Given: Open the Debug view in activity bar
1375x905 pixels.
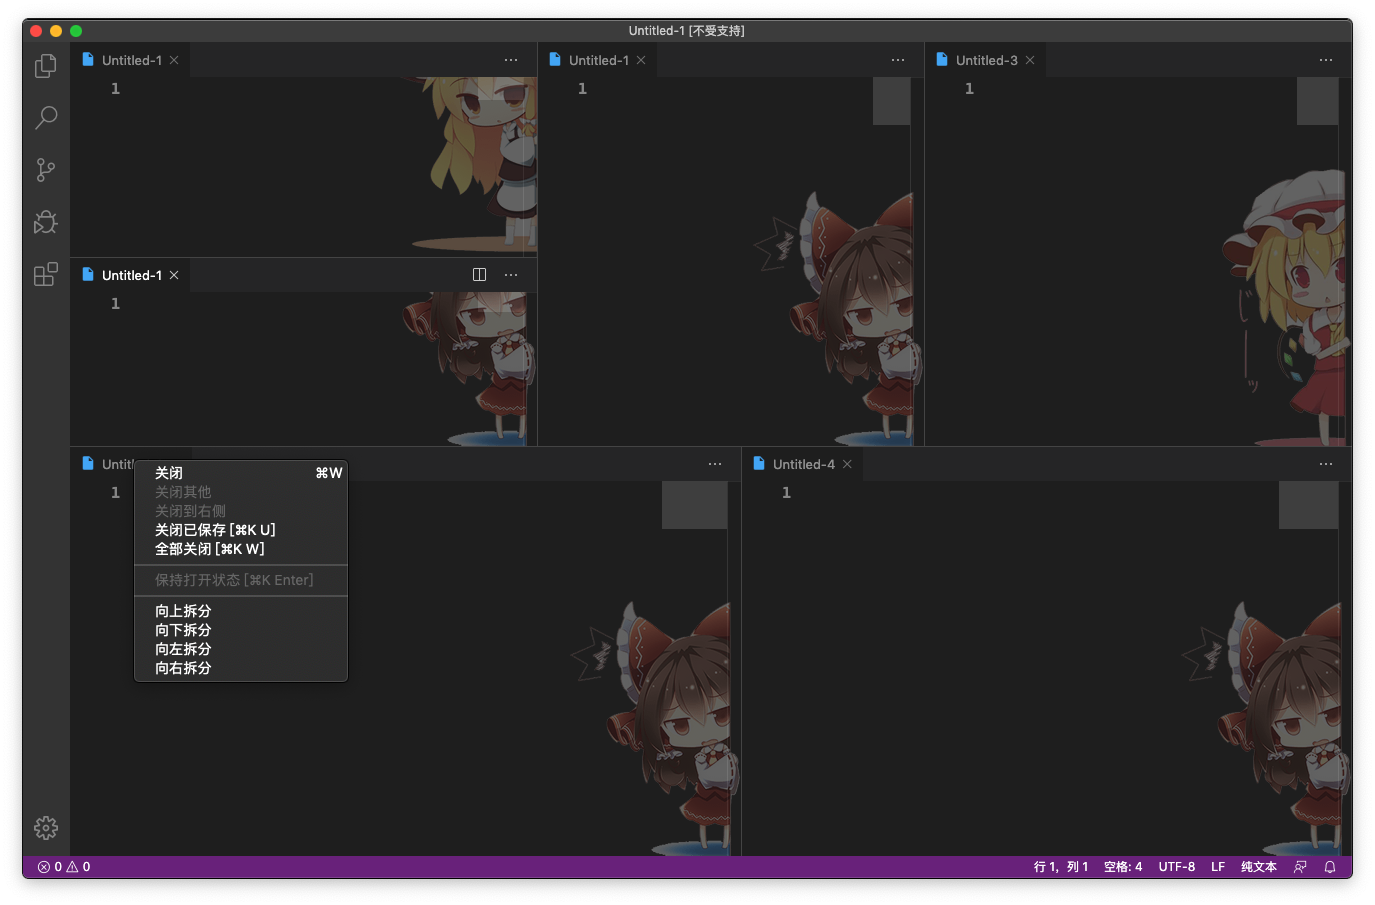Looking at the screenshot, I should [x=46, y=222].
